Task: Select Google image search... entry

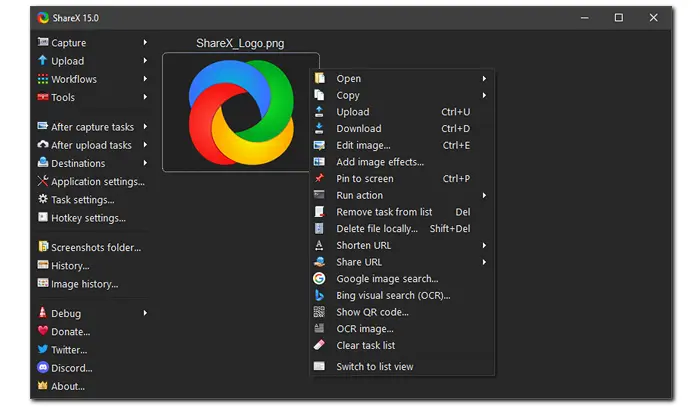Action: [402, 278]
